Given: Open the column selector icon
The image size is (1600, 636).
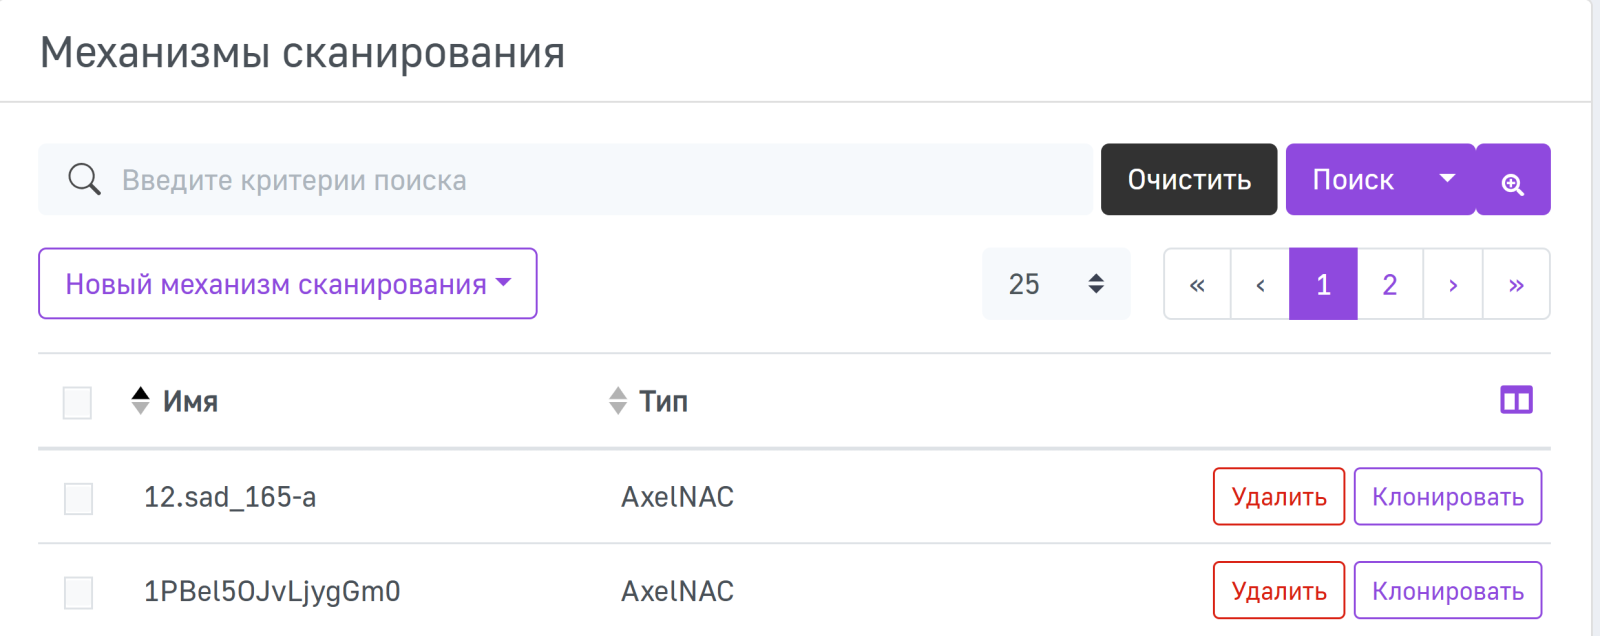Looking at the screenshot, I should pyautogui.click(x=1516, y=400).
